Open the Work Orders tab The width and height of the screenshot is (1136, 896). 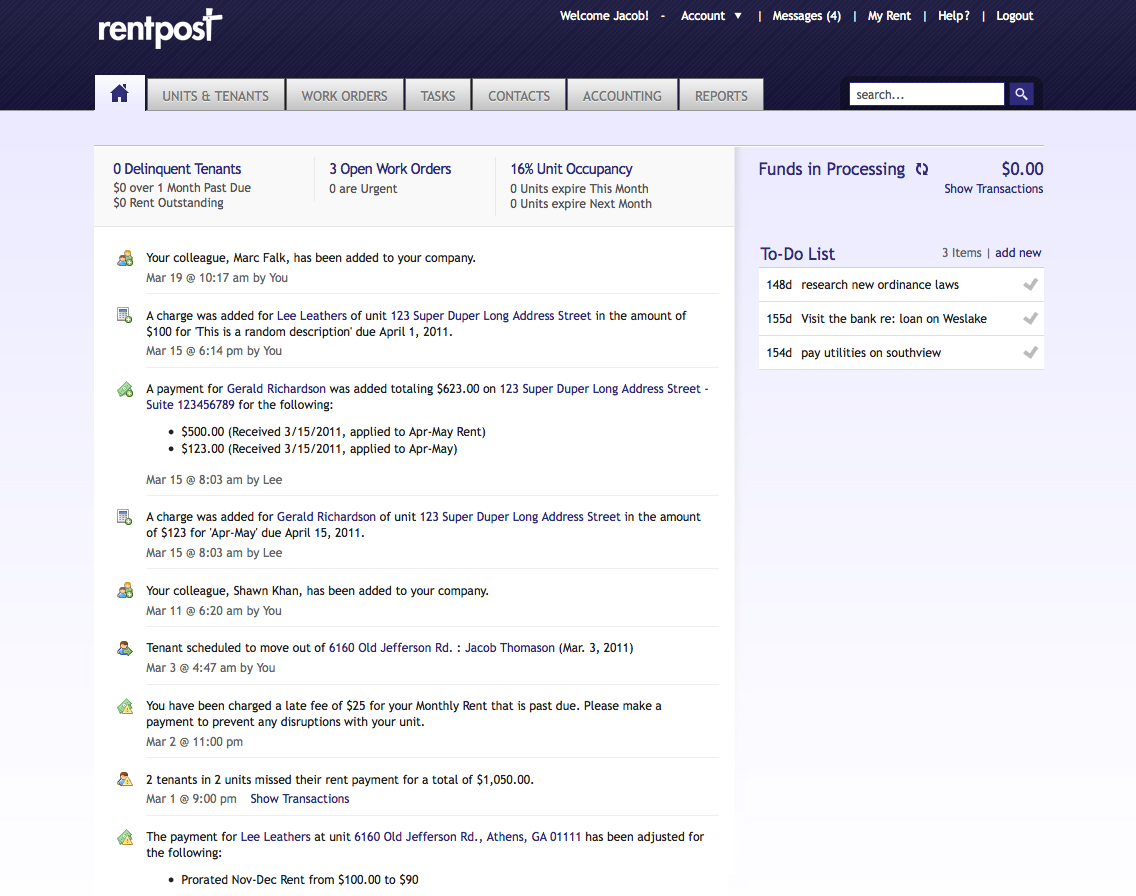point(344,96)
